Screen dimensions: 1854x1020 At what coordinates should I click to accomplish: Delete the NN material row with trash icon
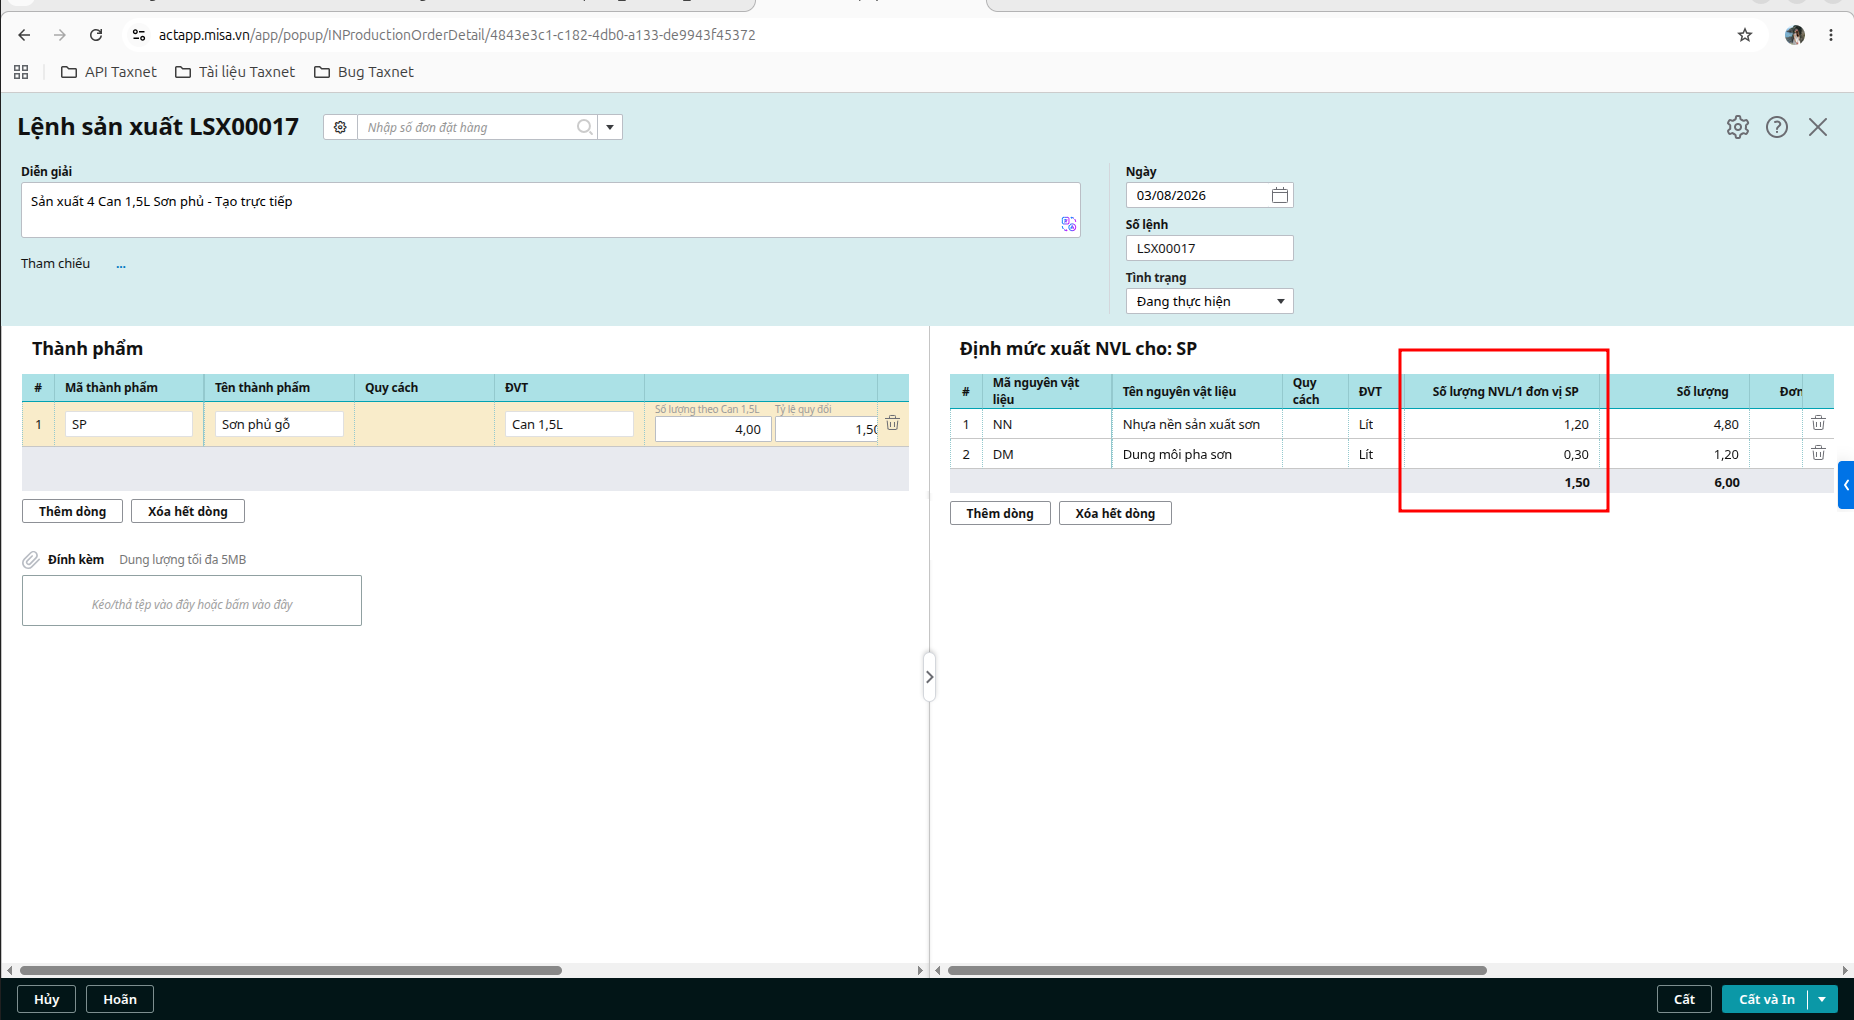(x=1818, y=423)
